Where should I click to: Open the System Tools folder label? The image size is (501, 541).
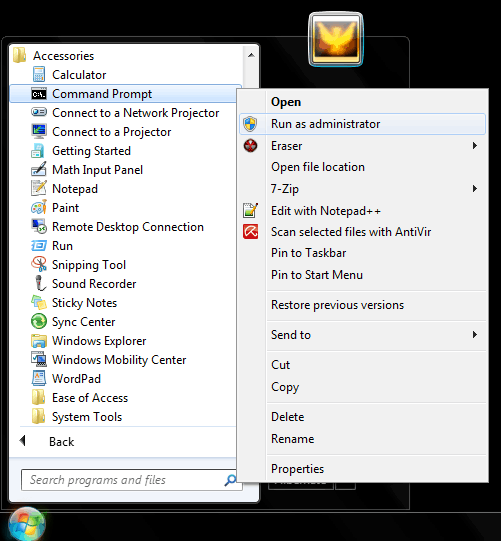87,417
